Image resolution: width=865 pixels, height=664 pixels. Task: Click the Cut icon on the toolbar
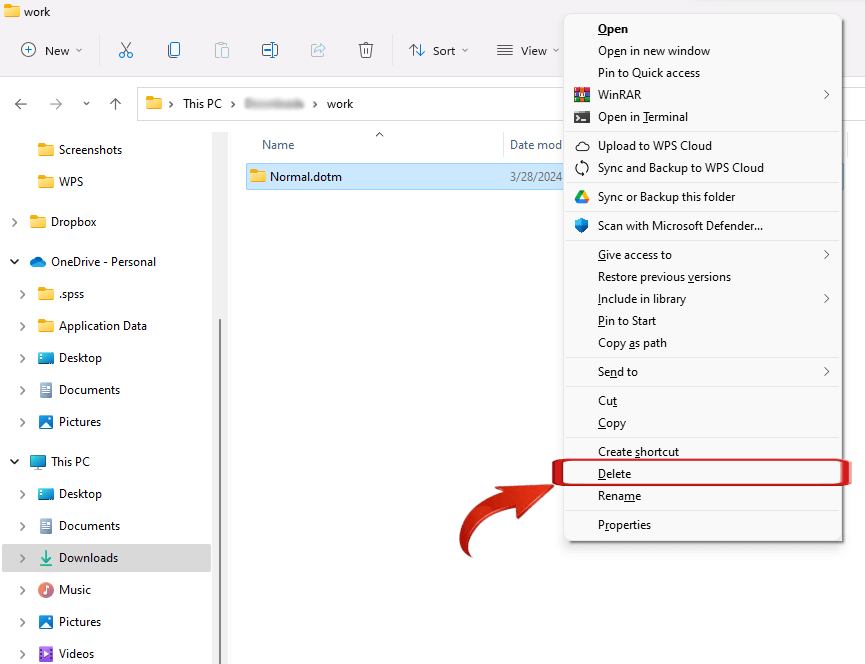coord(125,49)
